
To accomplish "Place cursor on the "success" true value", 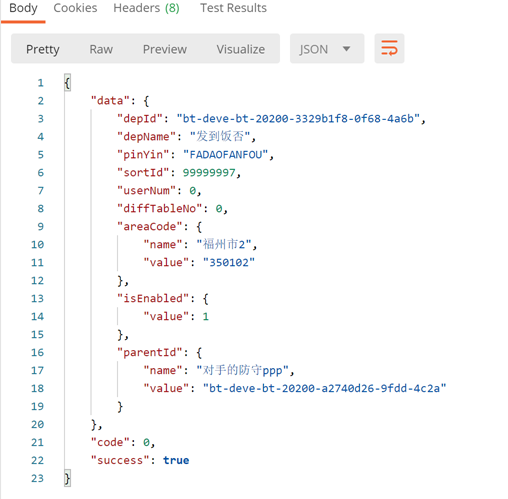I will click(176, 460).
